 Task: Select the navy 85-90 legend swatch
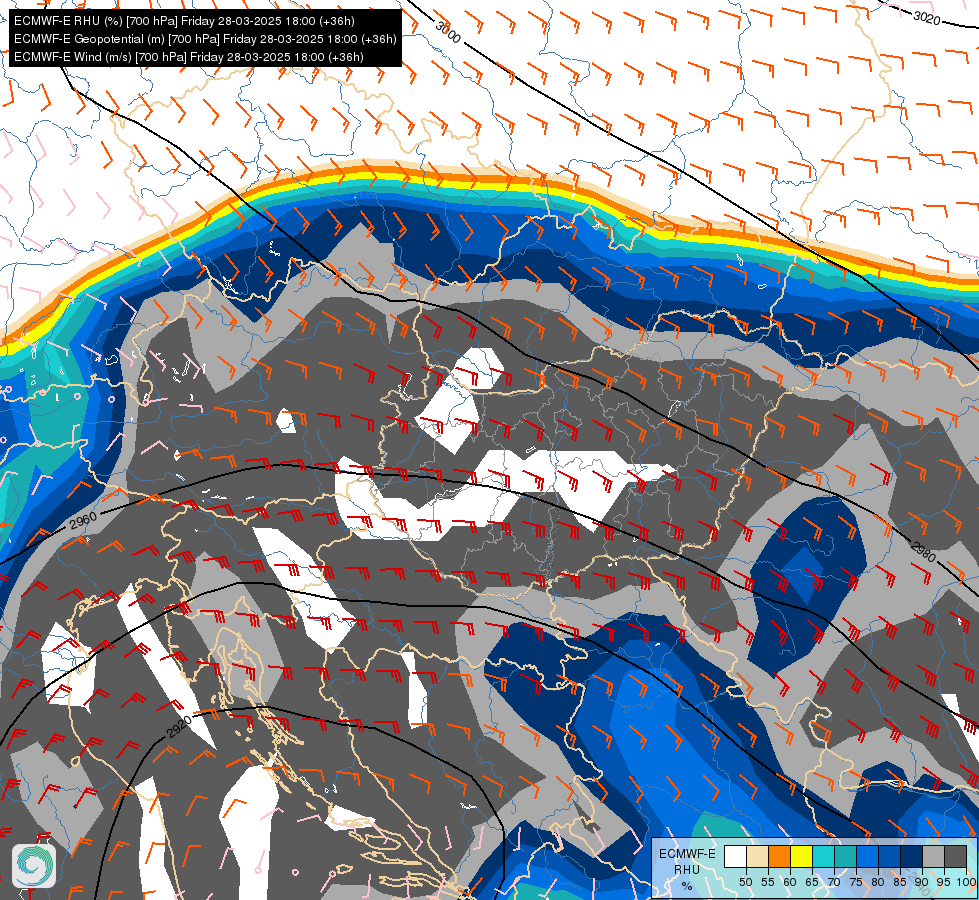912,856
